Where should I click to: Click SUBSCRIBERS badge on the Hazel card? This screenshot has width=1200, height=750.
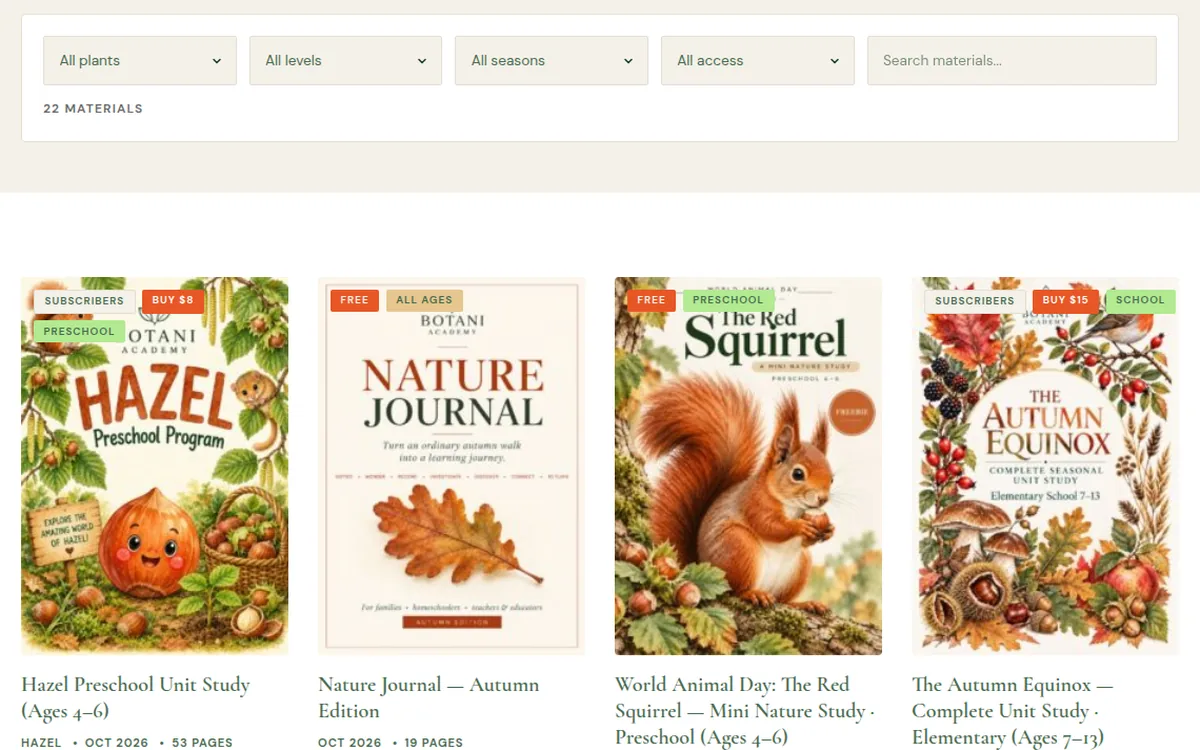[x=84, y=300]
